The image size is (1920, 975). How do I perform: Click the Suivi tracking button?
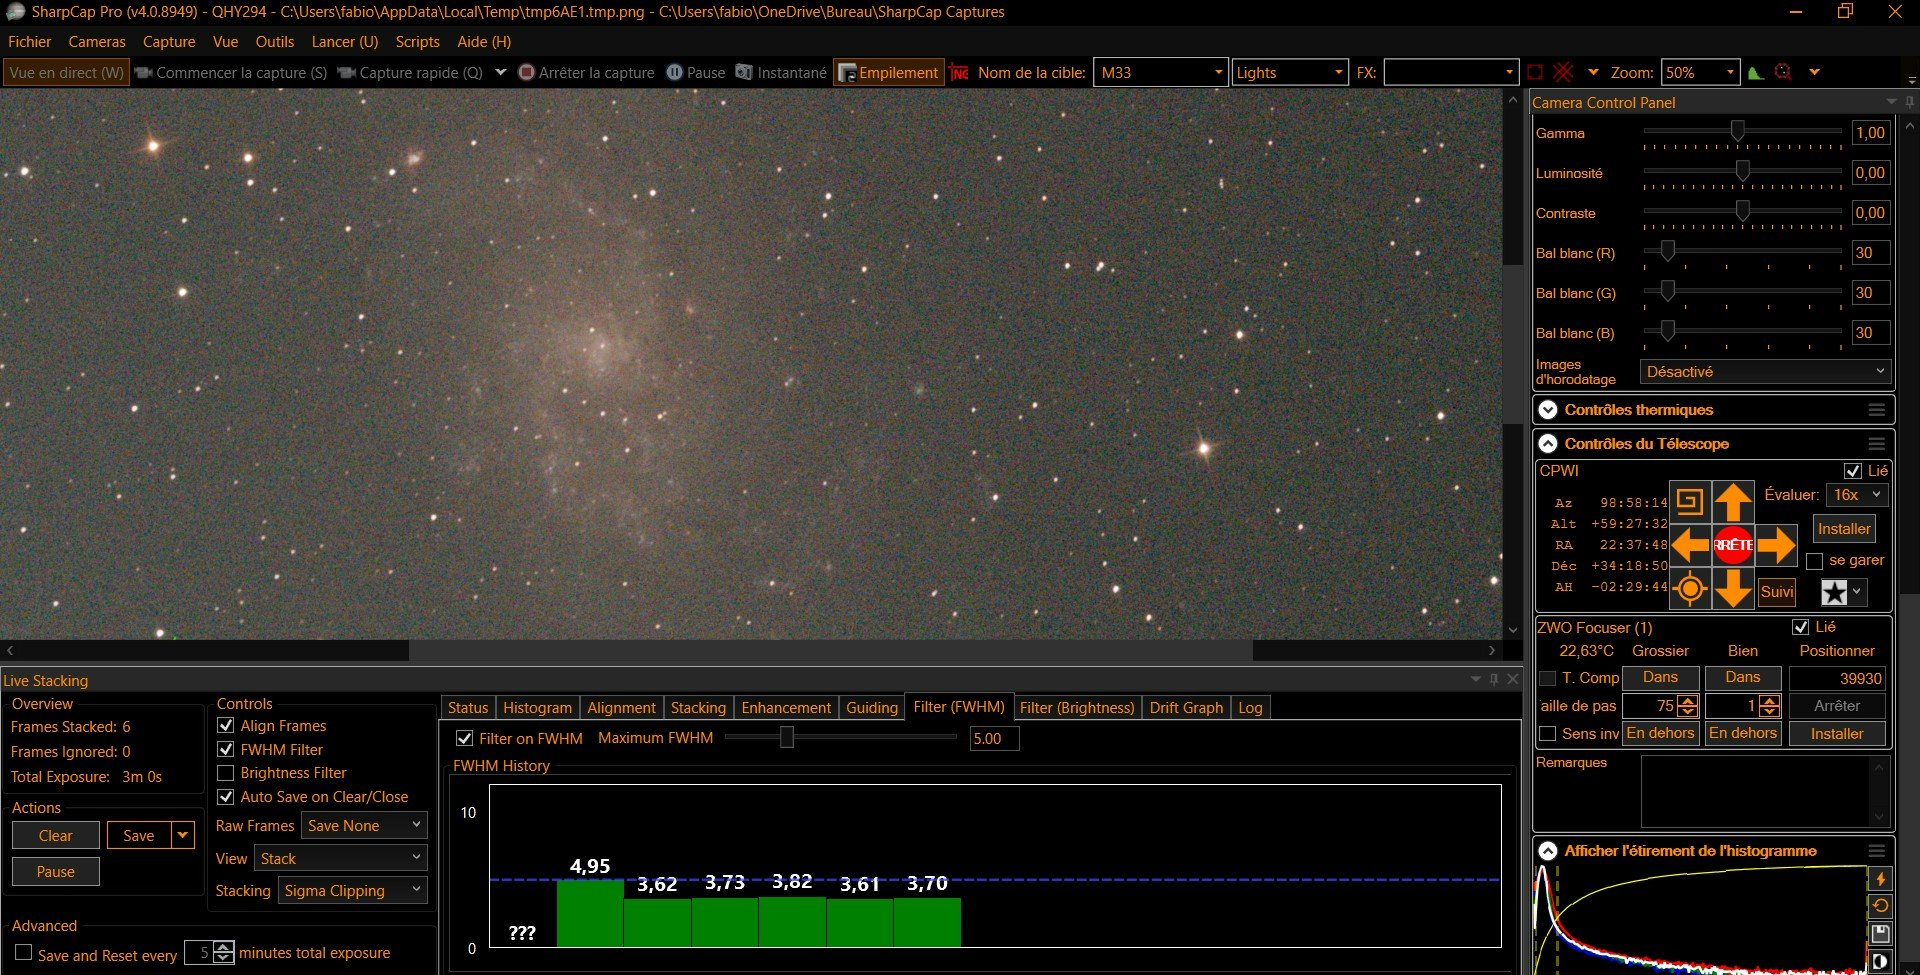pyautogui.click(x=1777, y=592)
